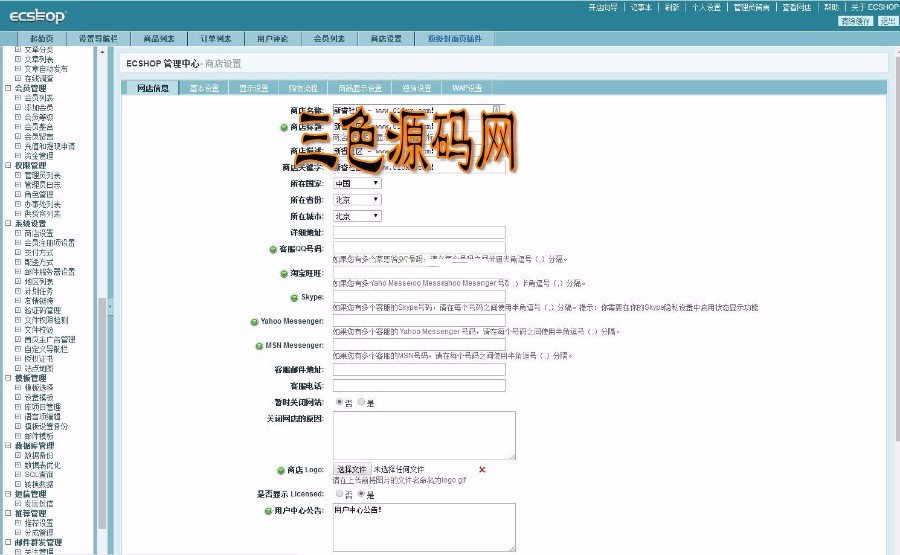
Task: Click the help icon beside 用户中心公告
Action: [268, 511]
